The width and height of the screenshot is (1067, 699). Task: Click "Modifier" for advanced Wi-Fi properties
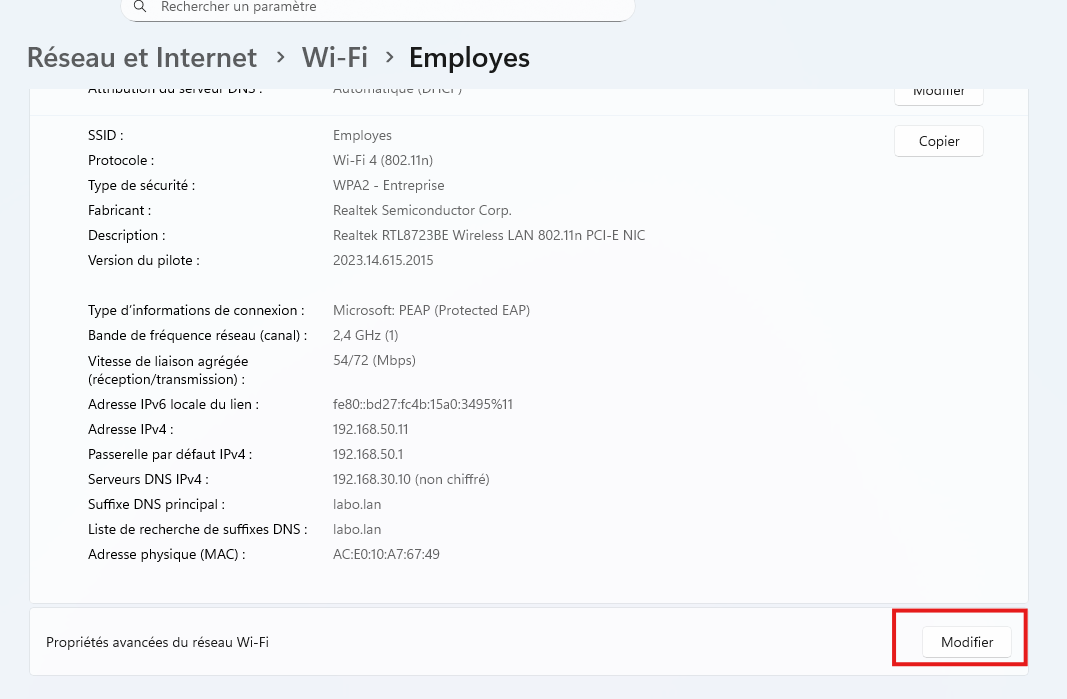(x=966, y=642)
